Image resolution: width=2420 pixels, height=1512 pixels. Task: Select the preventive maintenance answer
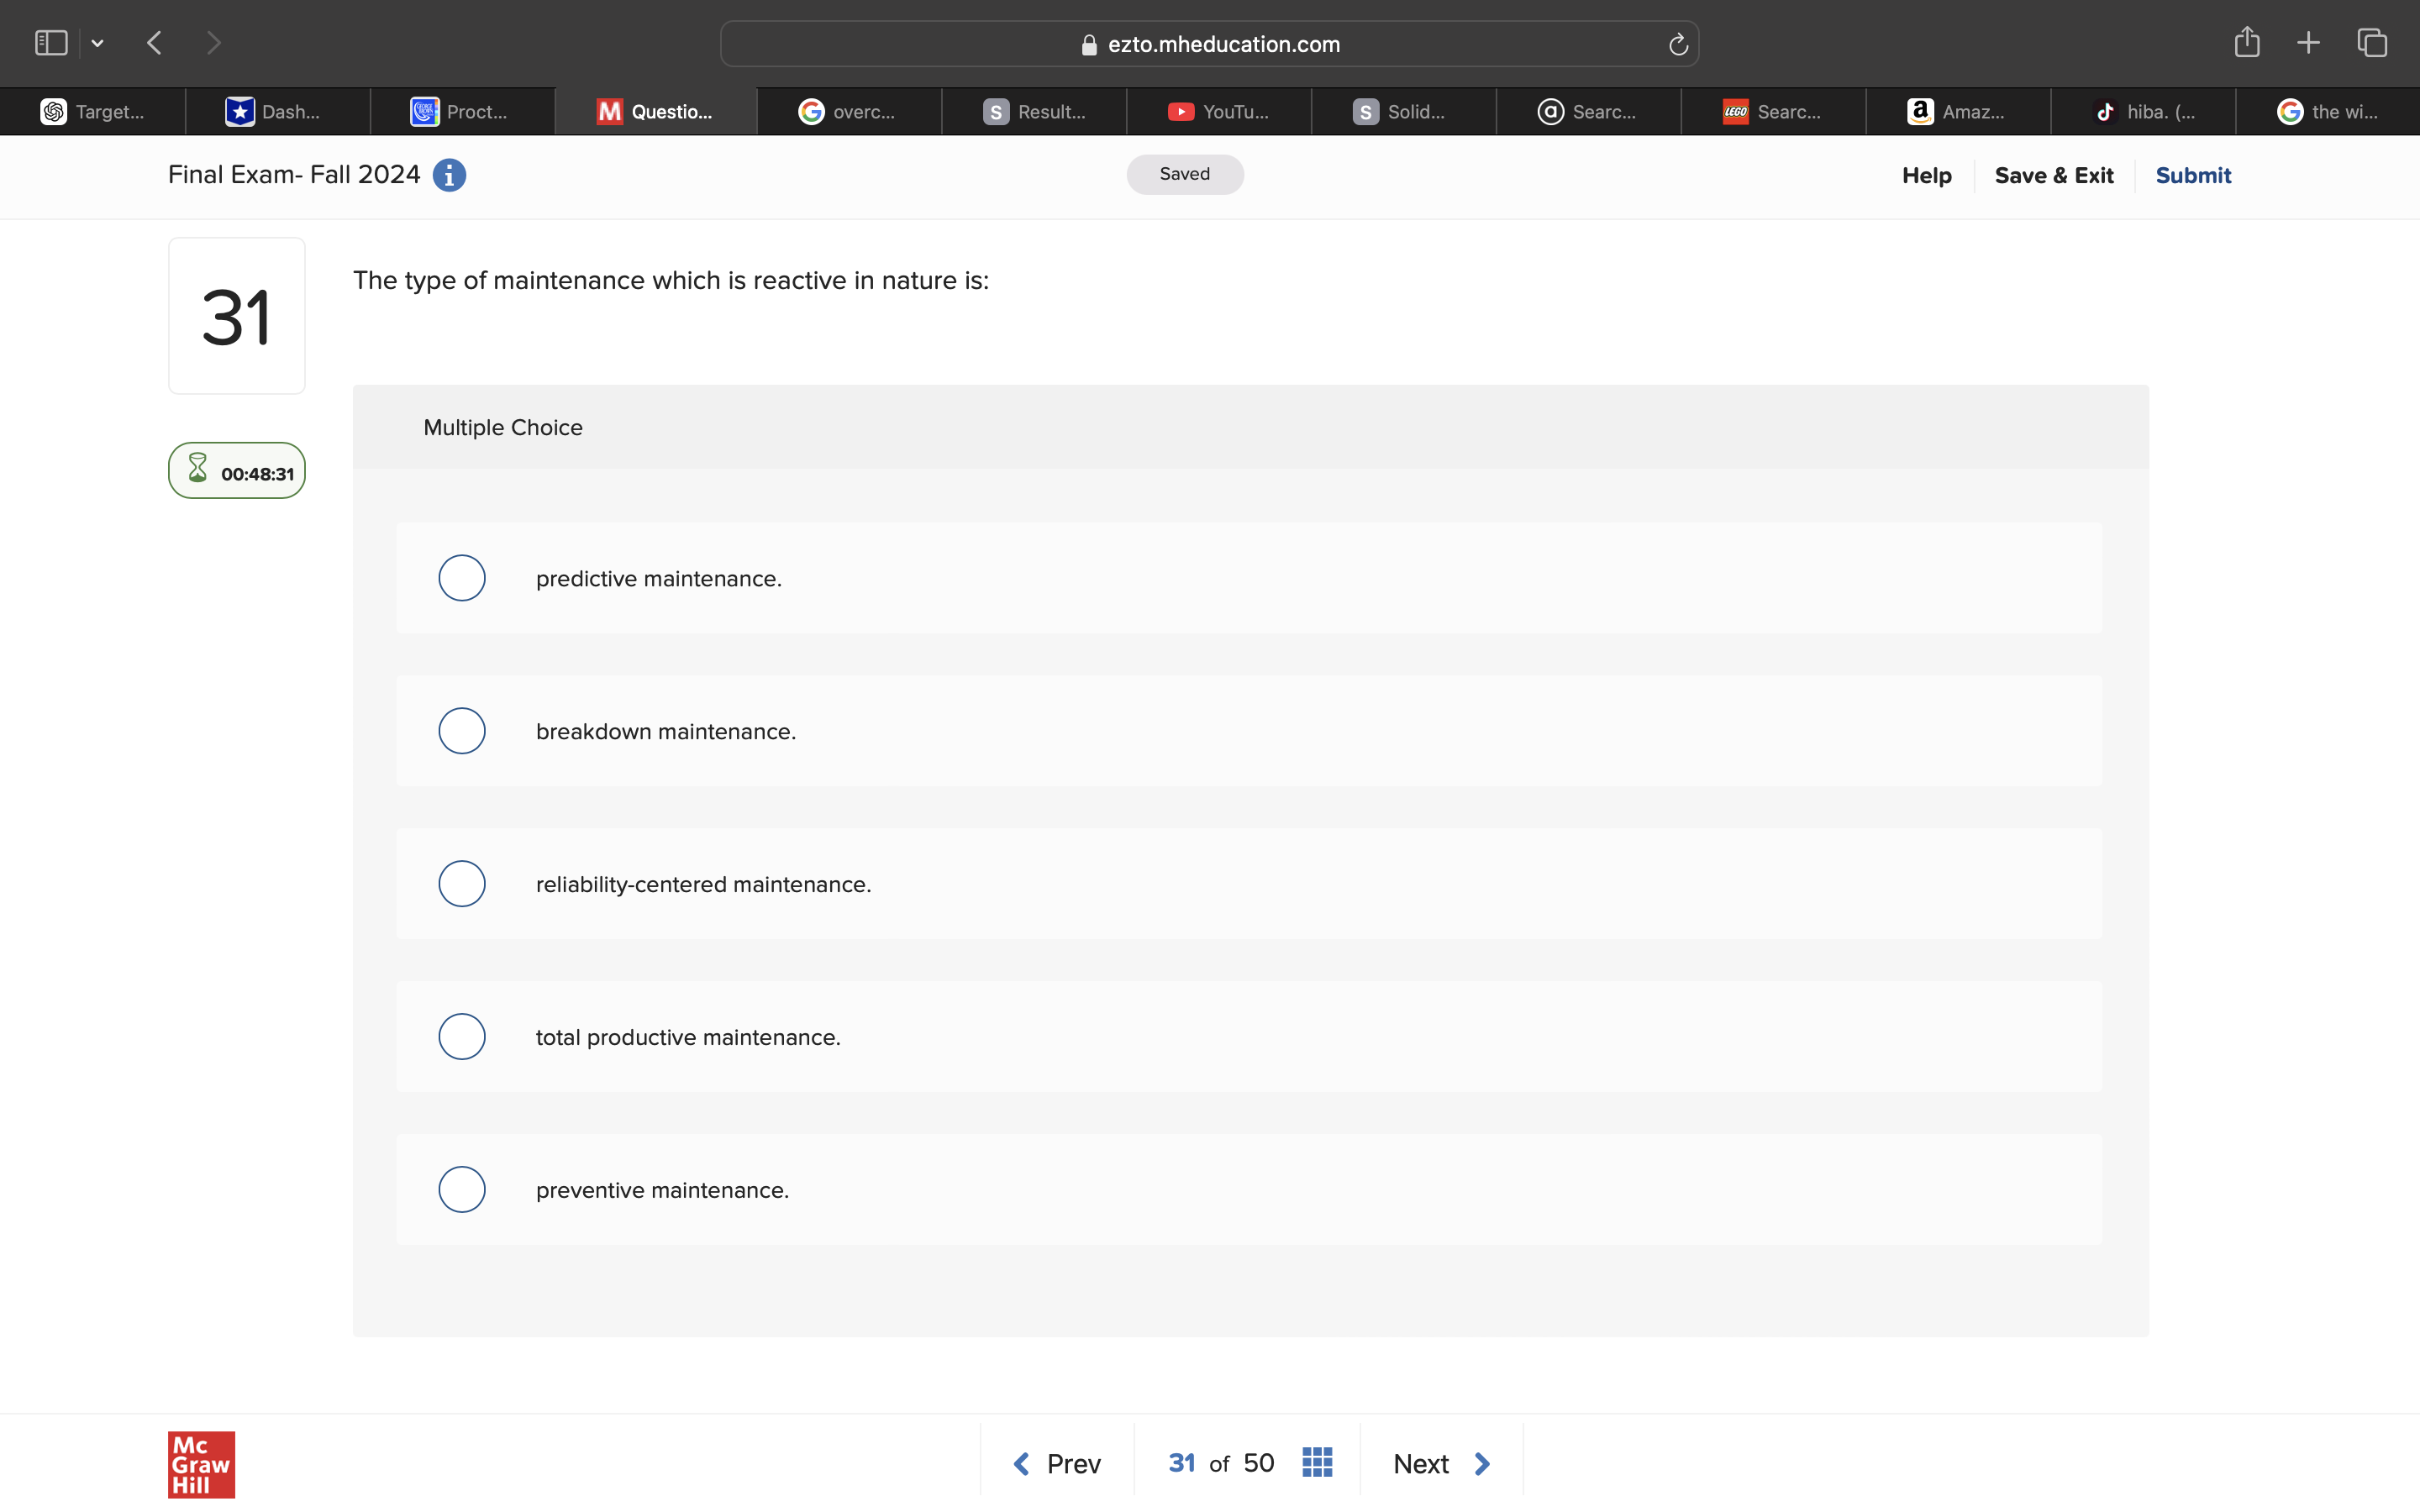point(462,1189)
